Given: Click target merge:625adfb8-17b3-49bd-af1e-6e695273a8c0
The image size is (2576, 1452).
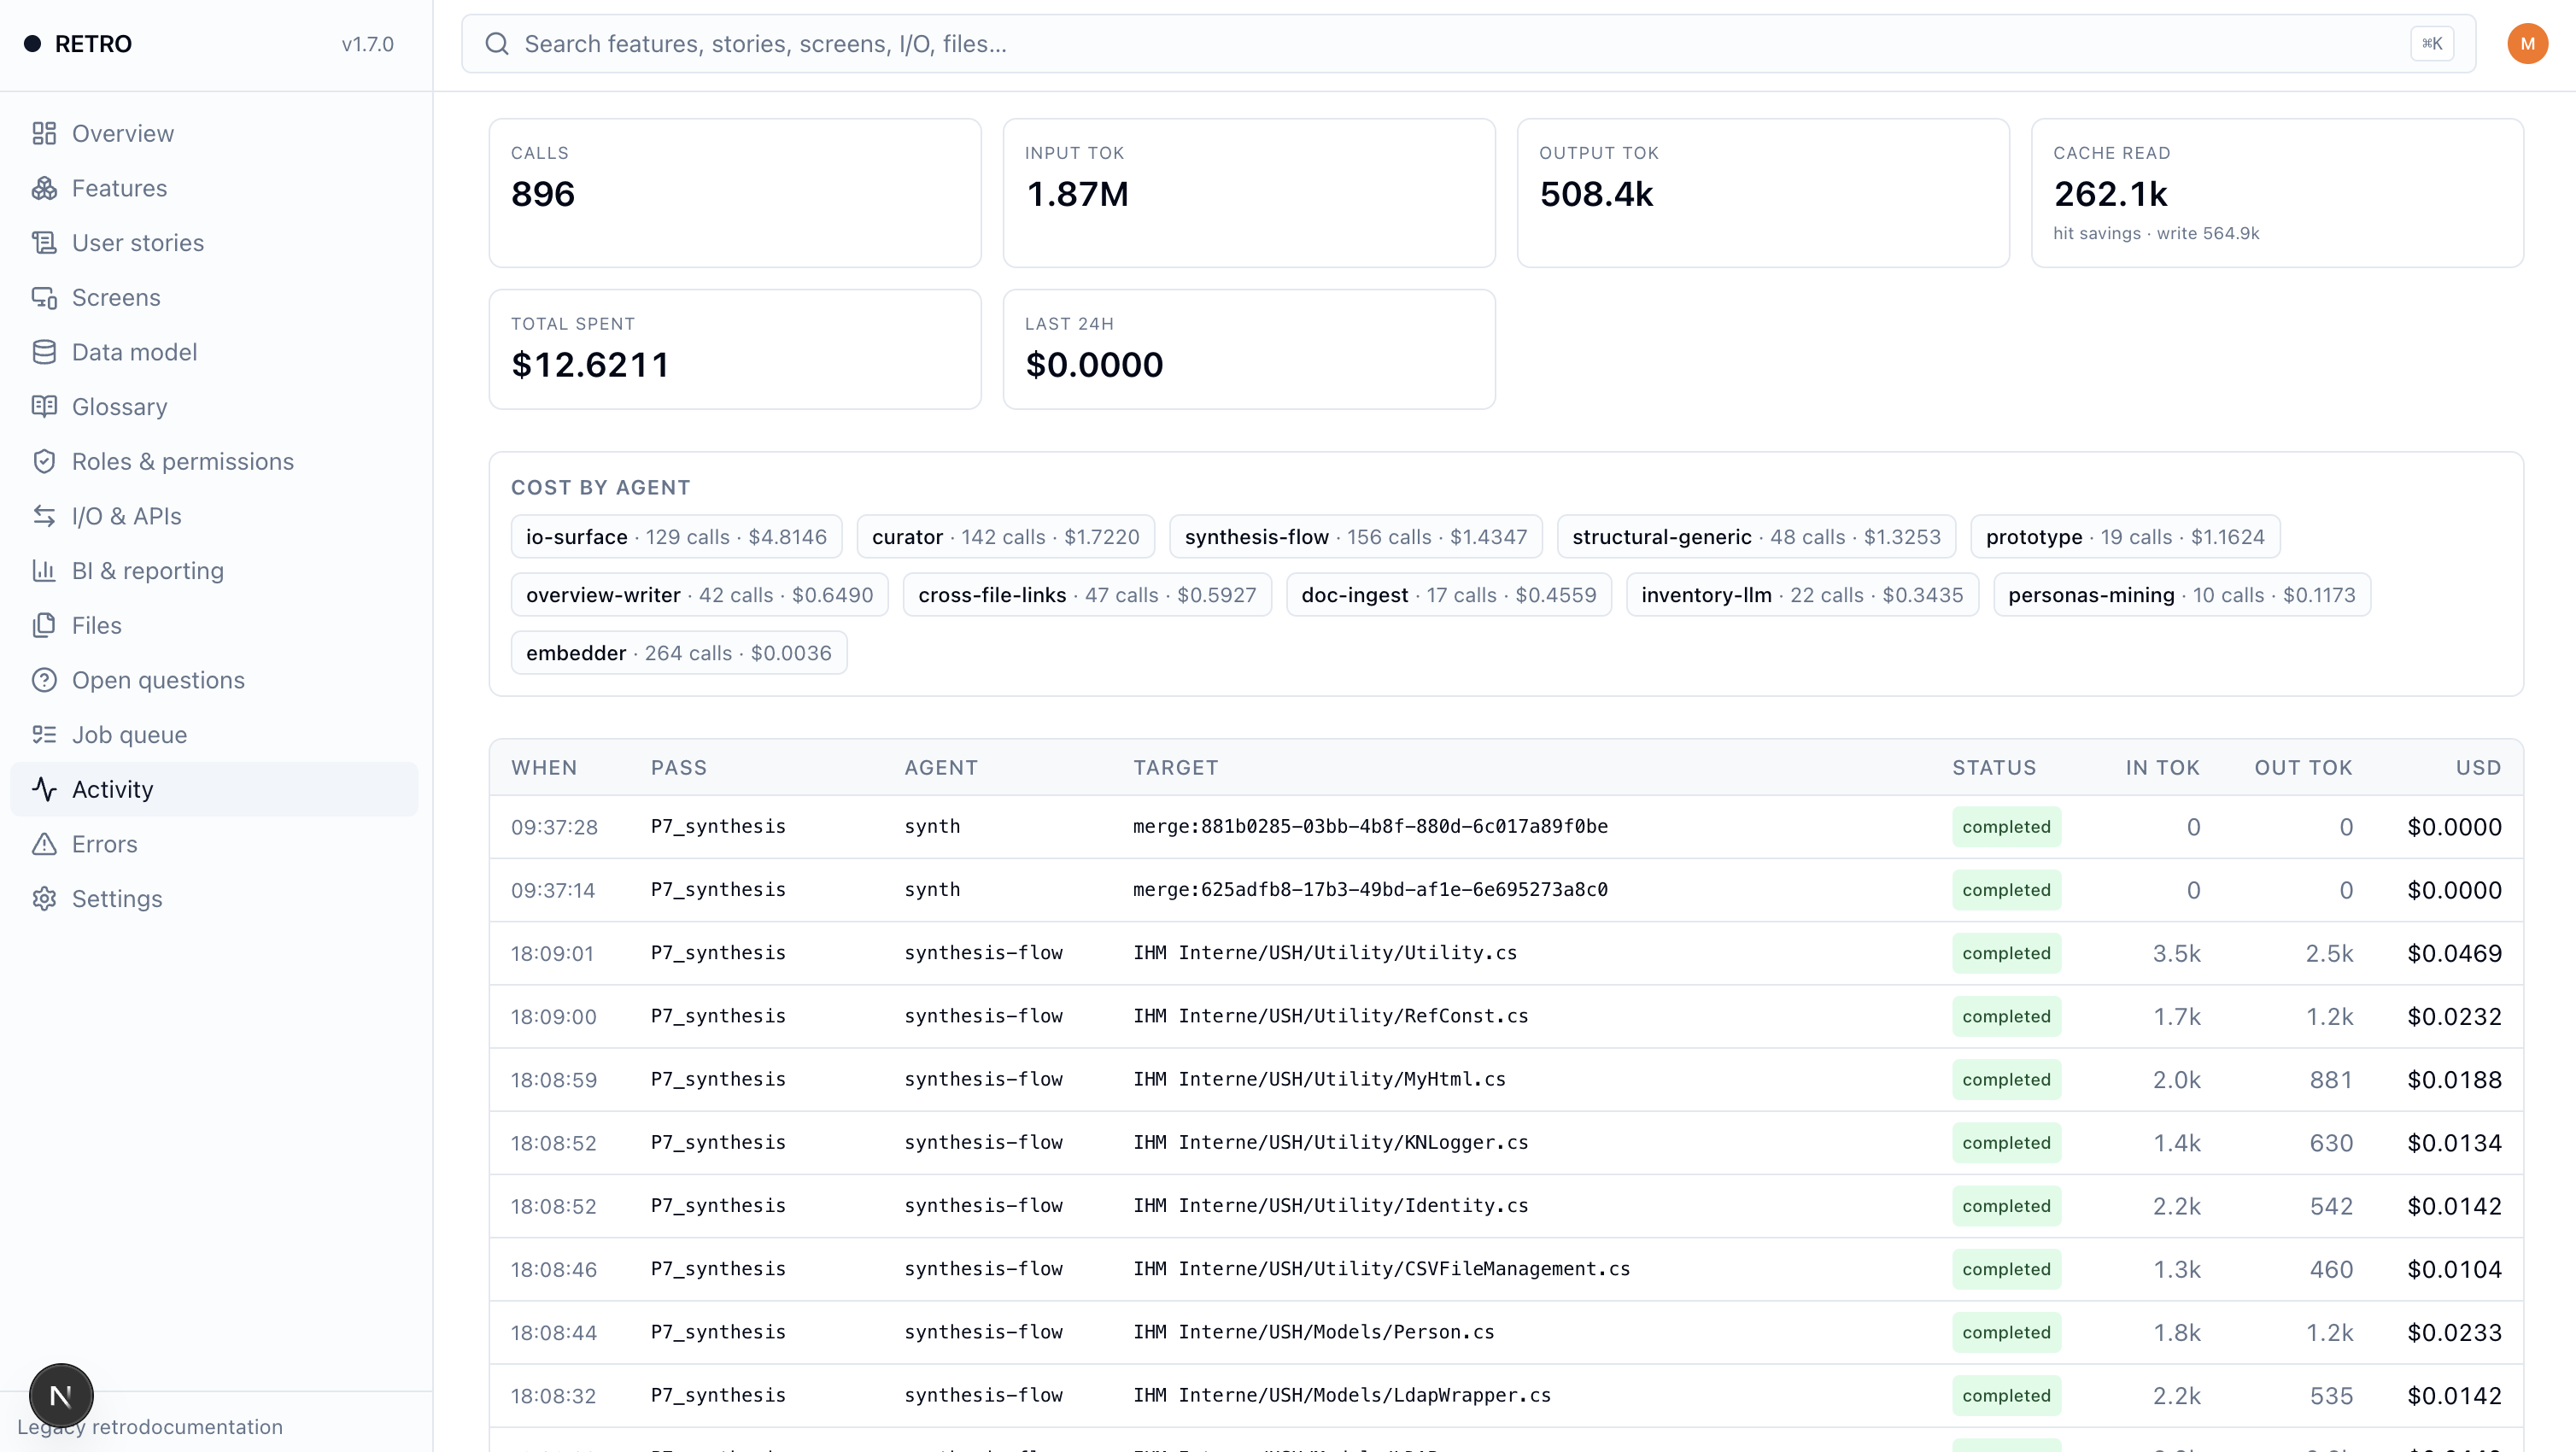Looking at the screenshot, I should 1370,890.
